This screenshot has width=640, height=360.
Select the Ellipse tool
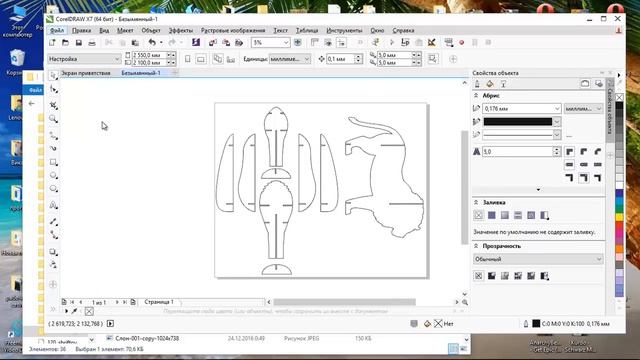[53, 176]
